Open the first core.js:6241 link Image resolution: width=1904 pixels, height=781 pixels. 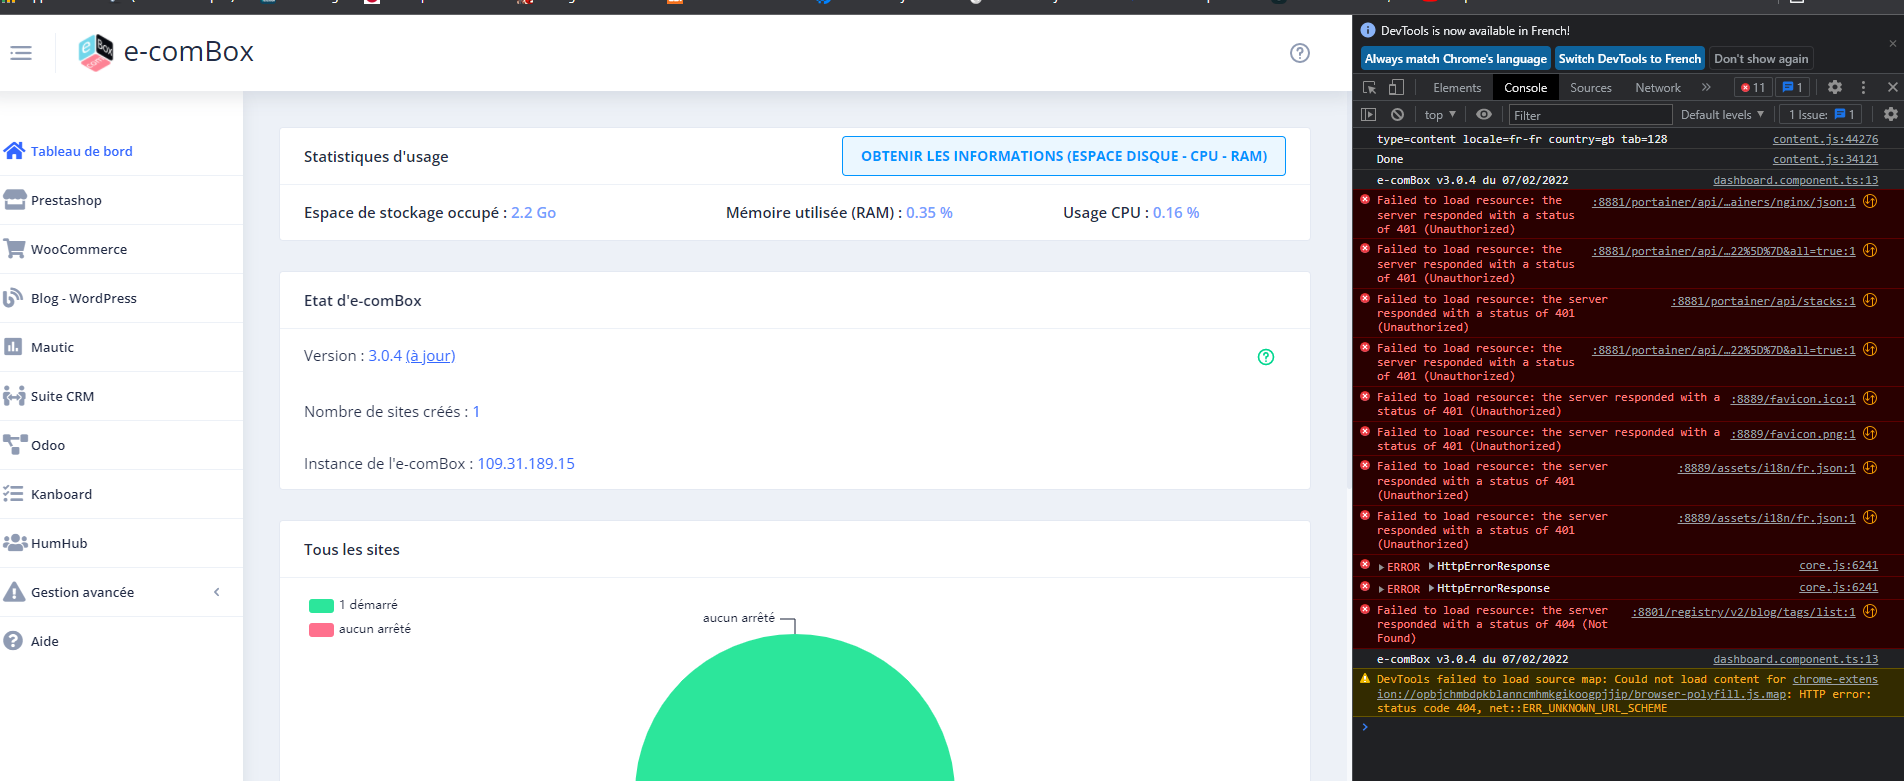click(x=1838, y=566)
